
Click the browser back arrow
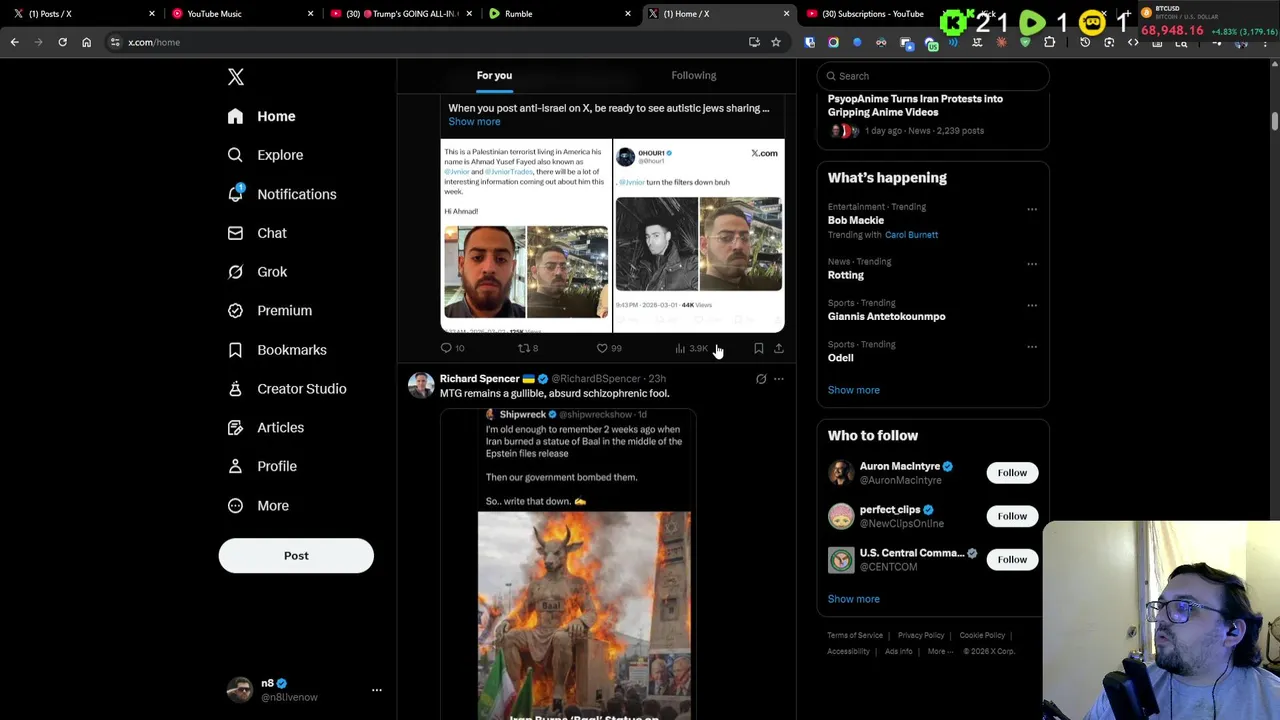pyautogui.click(x=15, y=42)
